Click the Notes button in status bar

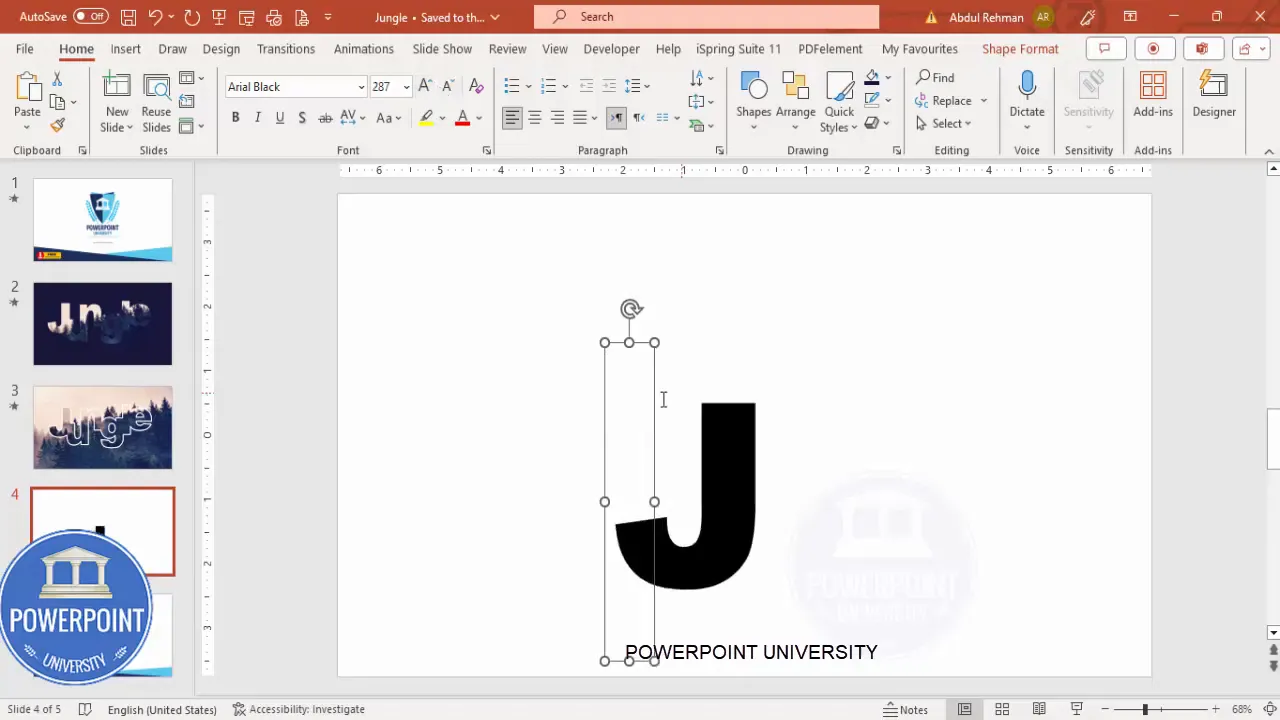[906, 709]
